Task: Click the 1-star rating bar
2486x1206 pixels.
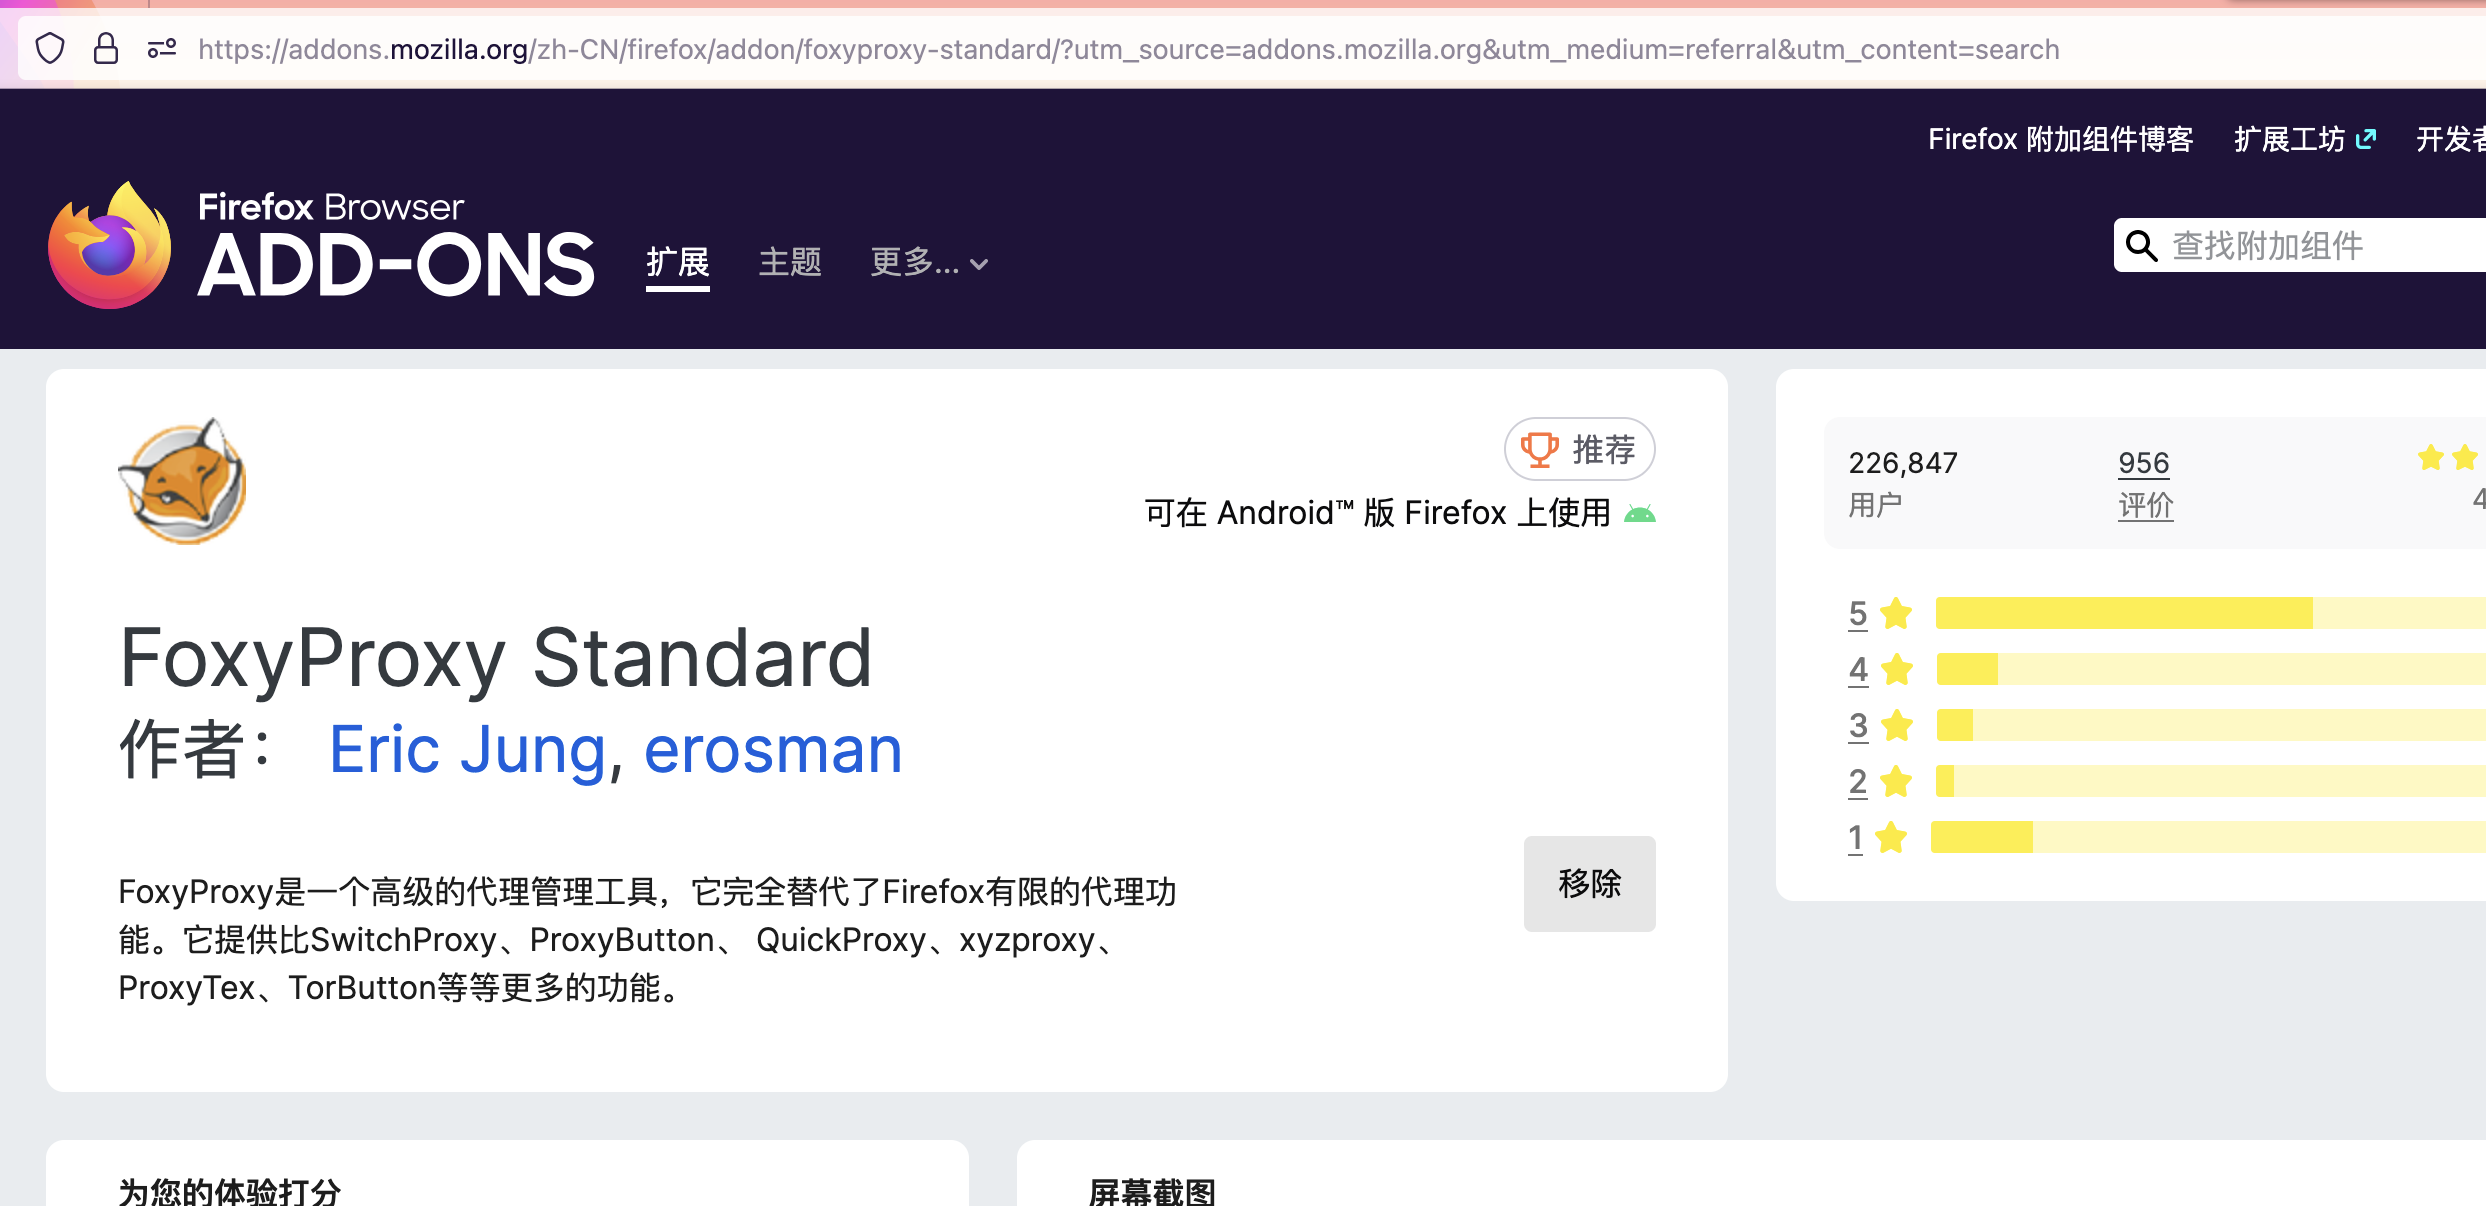Action: (x=2200, y=837)
